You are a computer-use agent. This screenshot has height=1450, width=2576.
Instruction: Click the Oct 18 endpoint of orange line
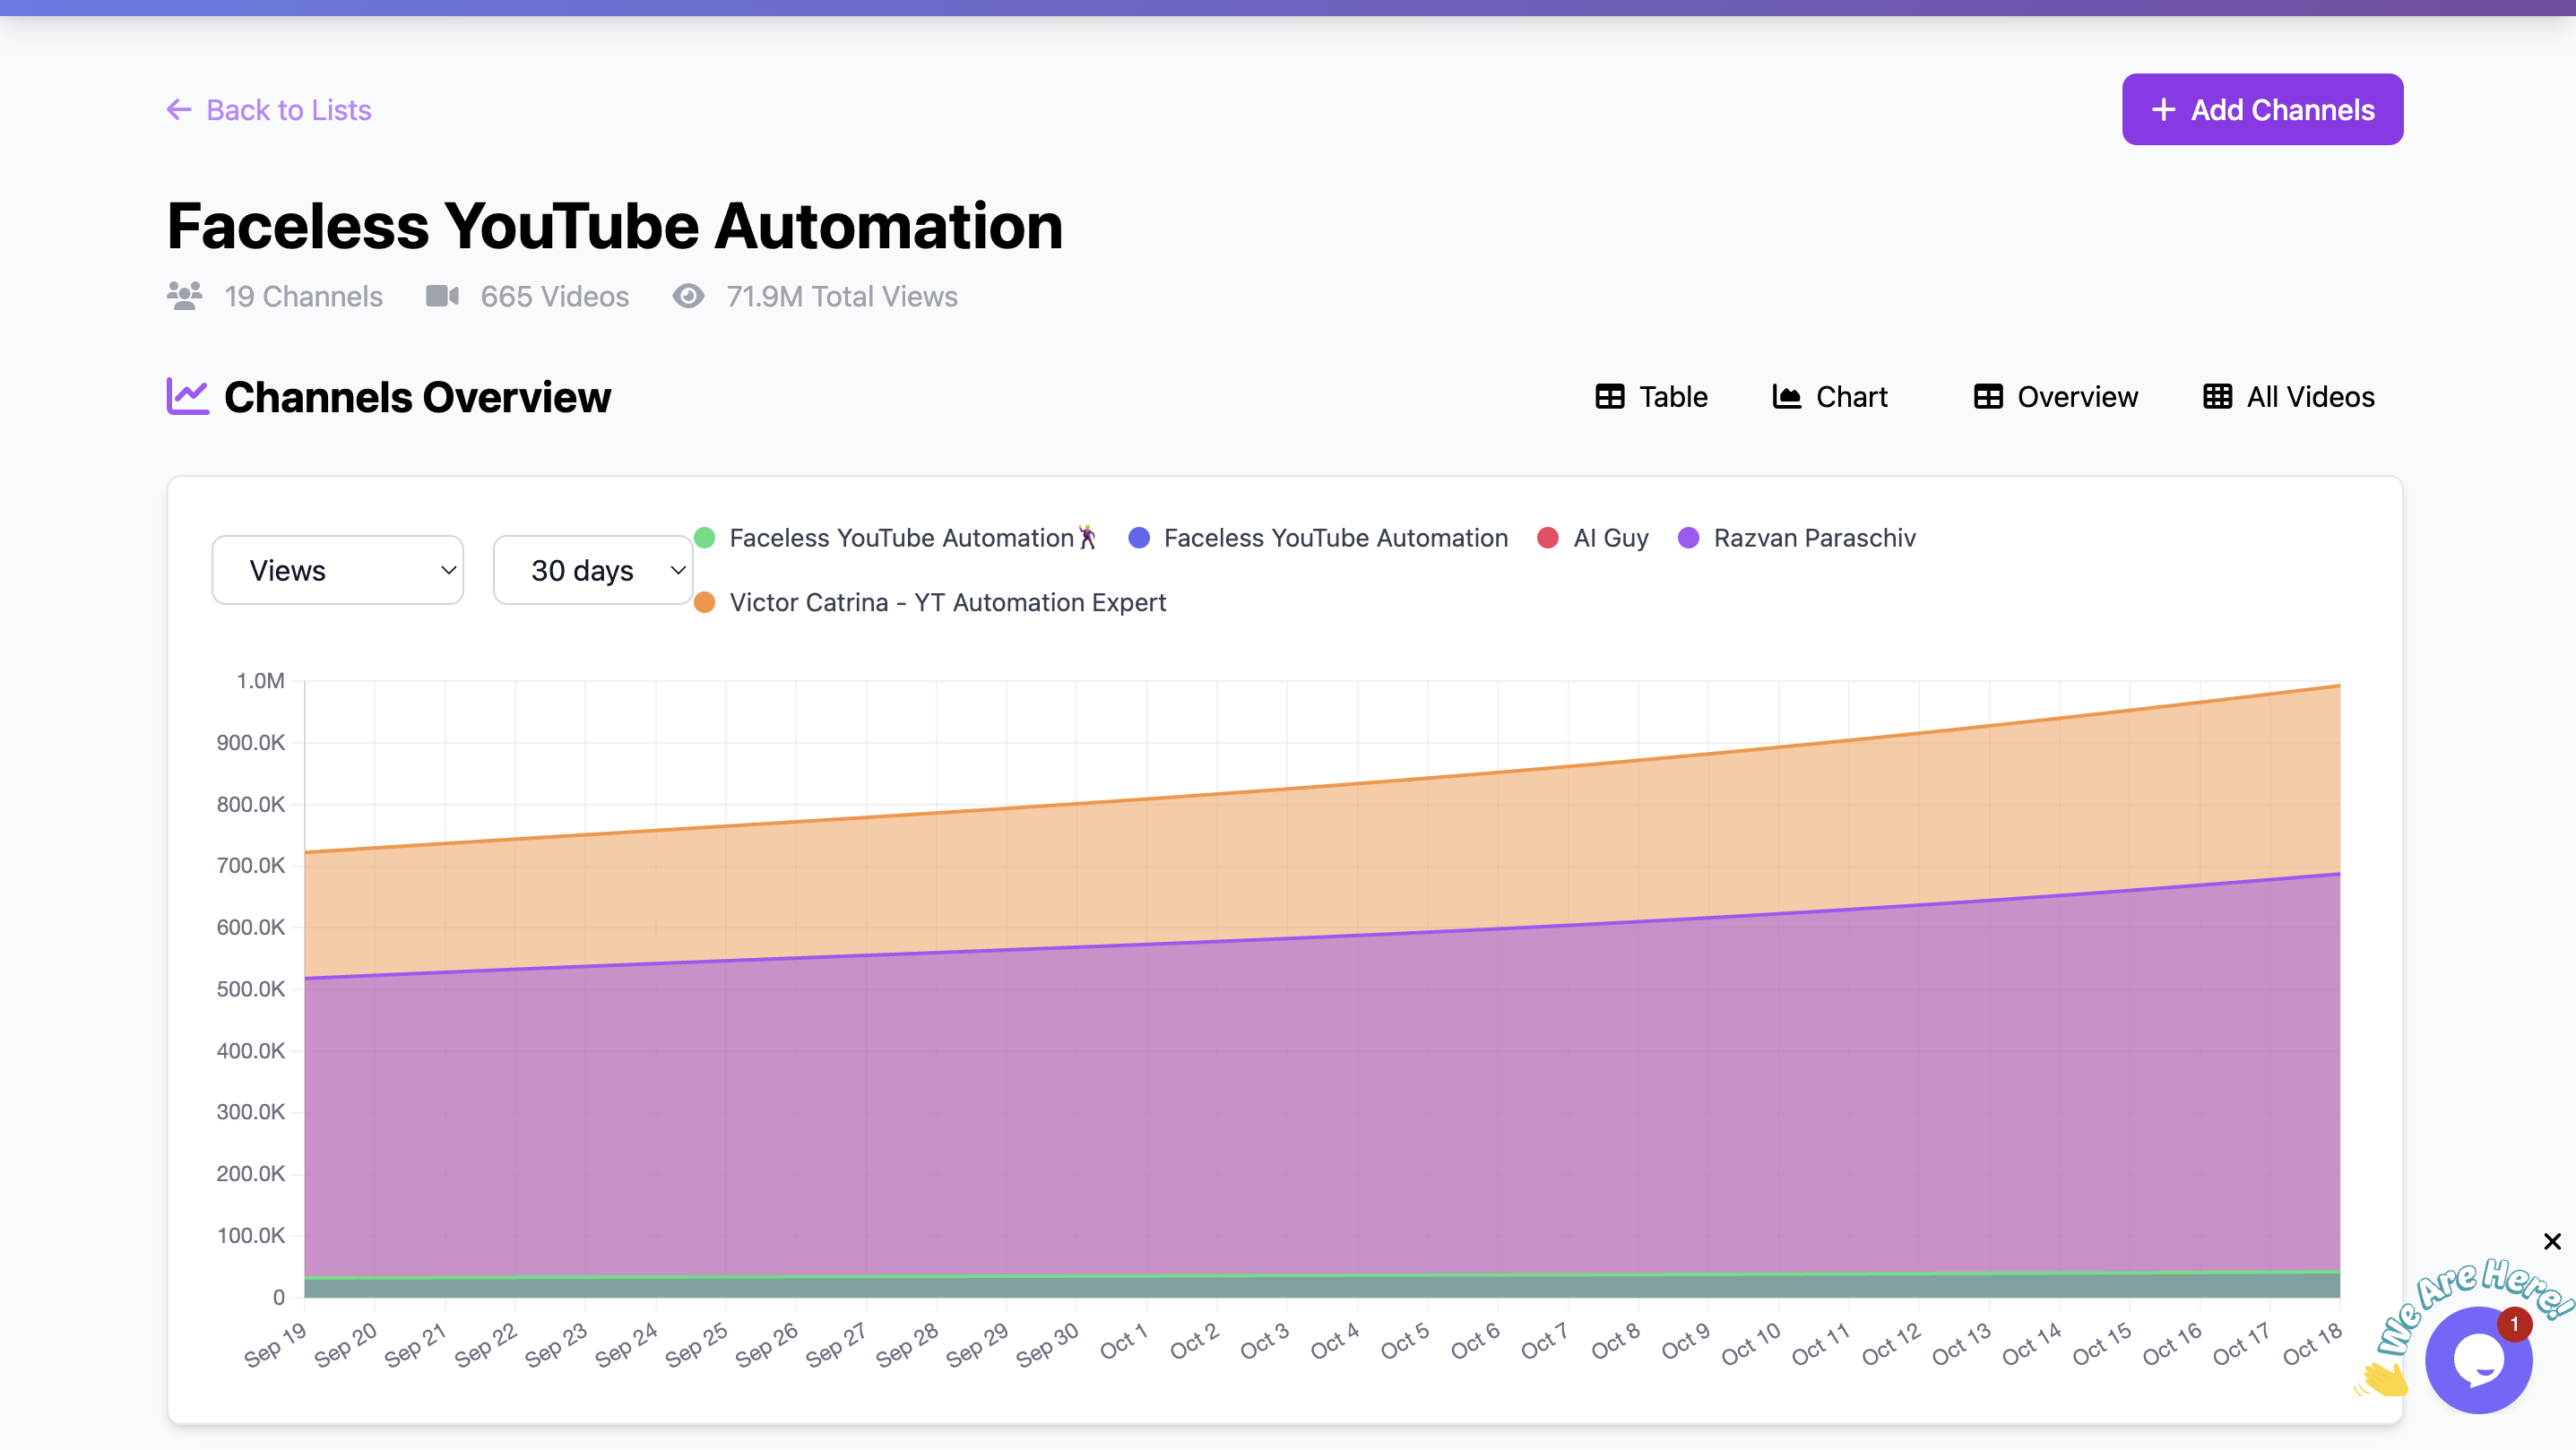(2339, 686)
